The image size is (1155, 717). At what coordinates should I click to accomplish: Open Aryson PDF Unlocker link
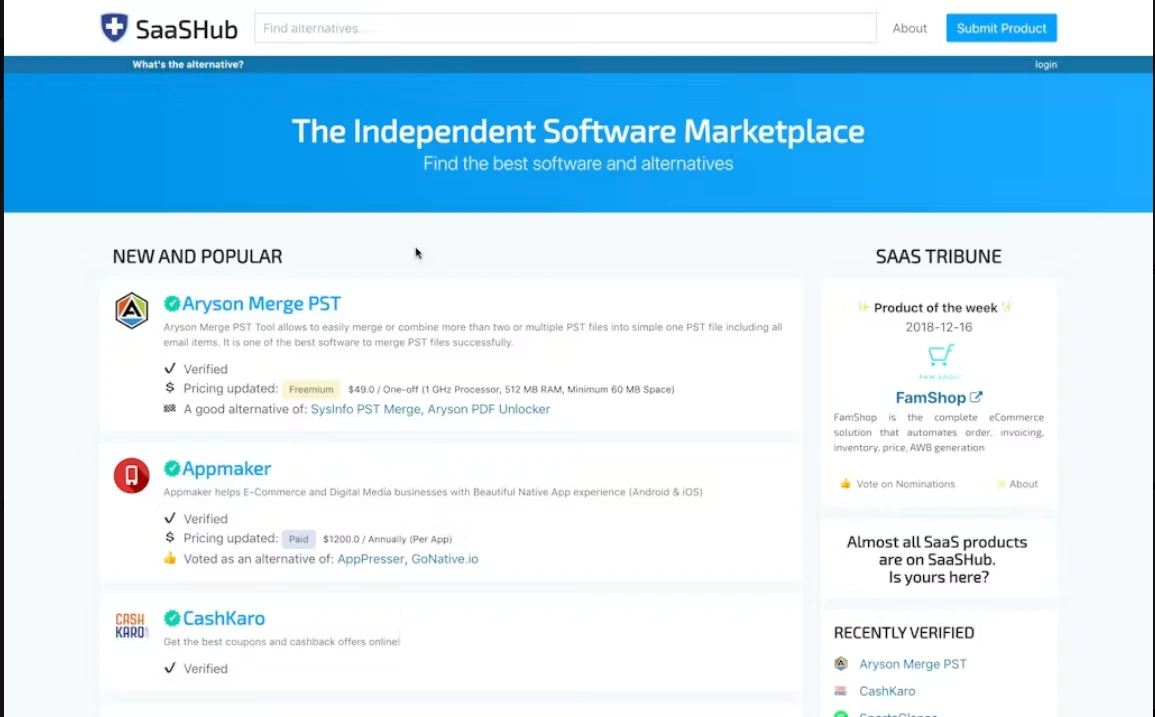(x=489, y=409)
